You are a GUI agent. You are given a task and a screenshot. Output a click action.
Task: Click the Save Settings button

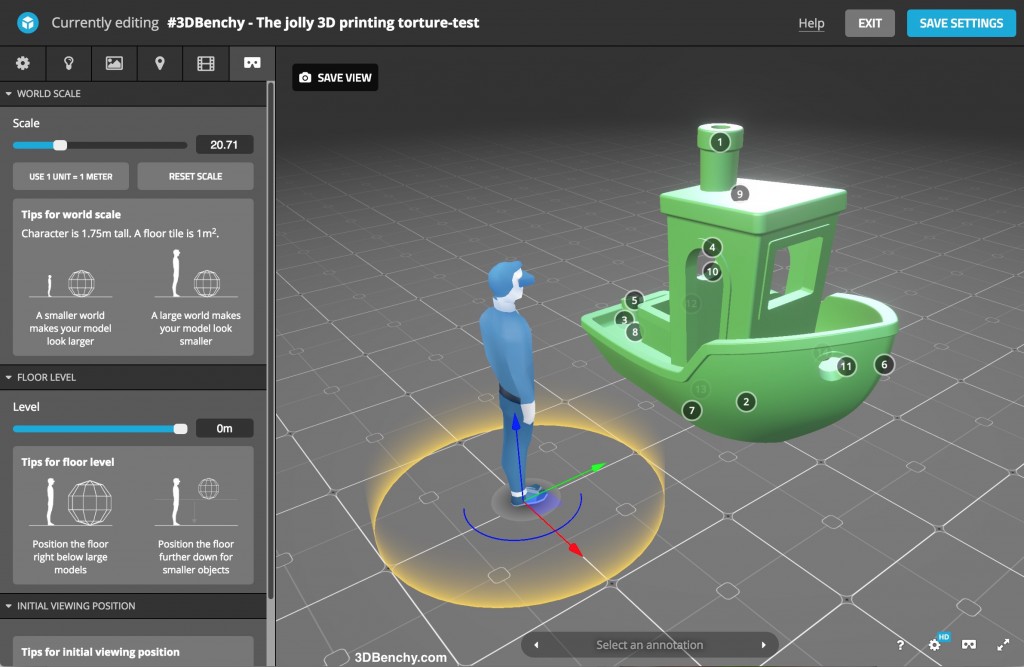961,23
